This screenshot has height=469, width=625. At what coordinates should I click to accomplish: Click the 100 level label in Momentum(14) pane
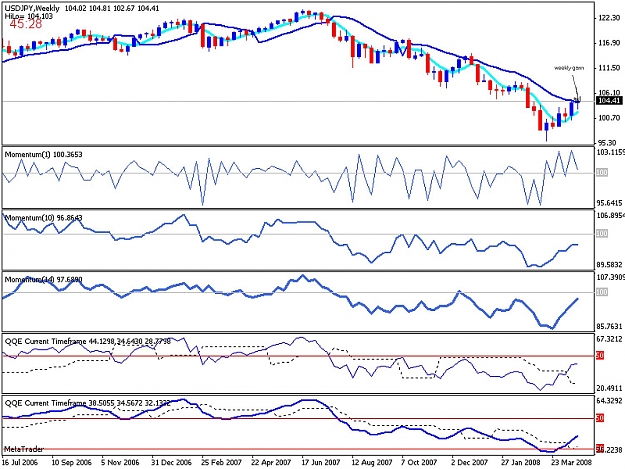(602, 292)
